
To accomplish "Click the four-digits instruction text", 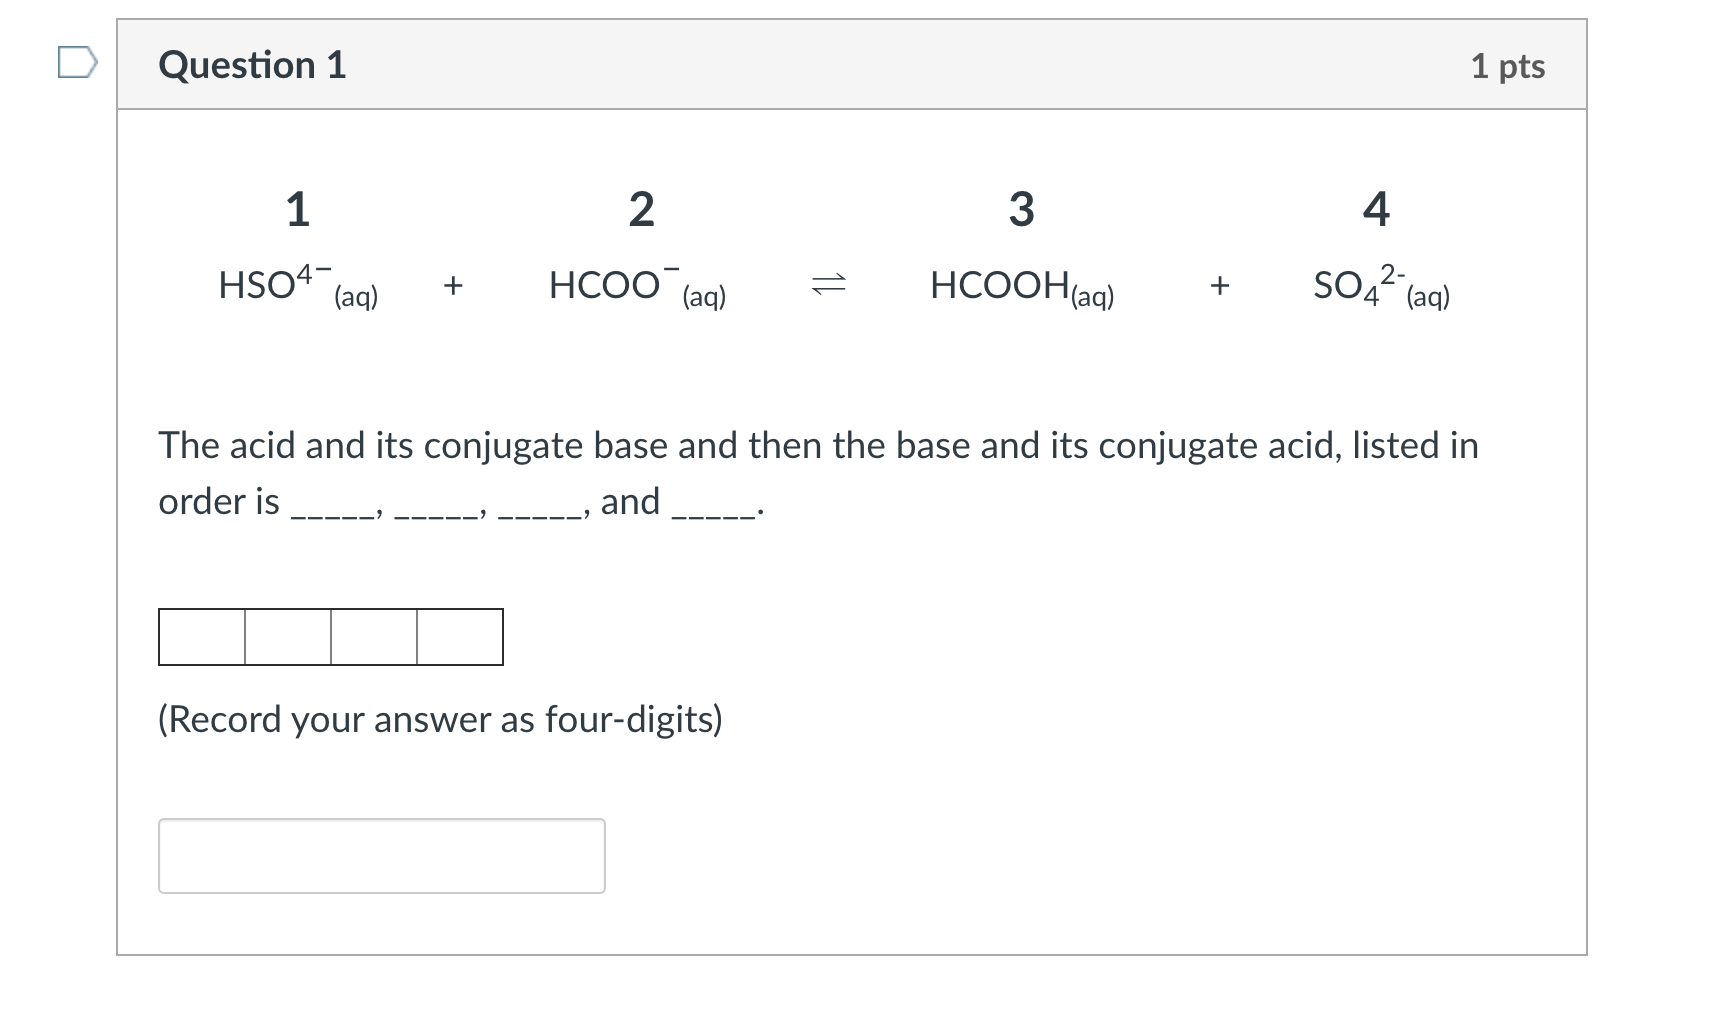I will 441,718.
